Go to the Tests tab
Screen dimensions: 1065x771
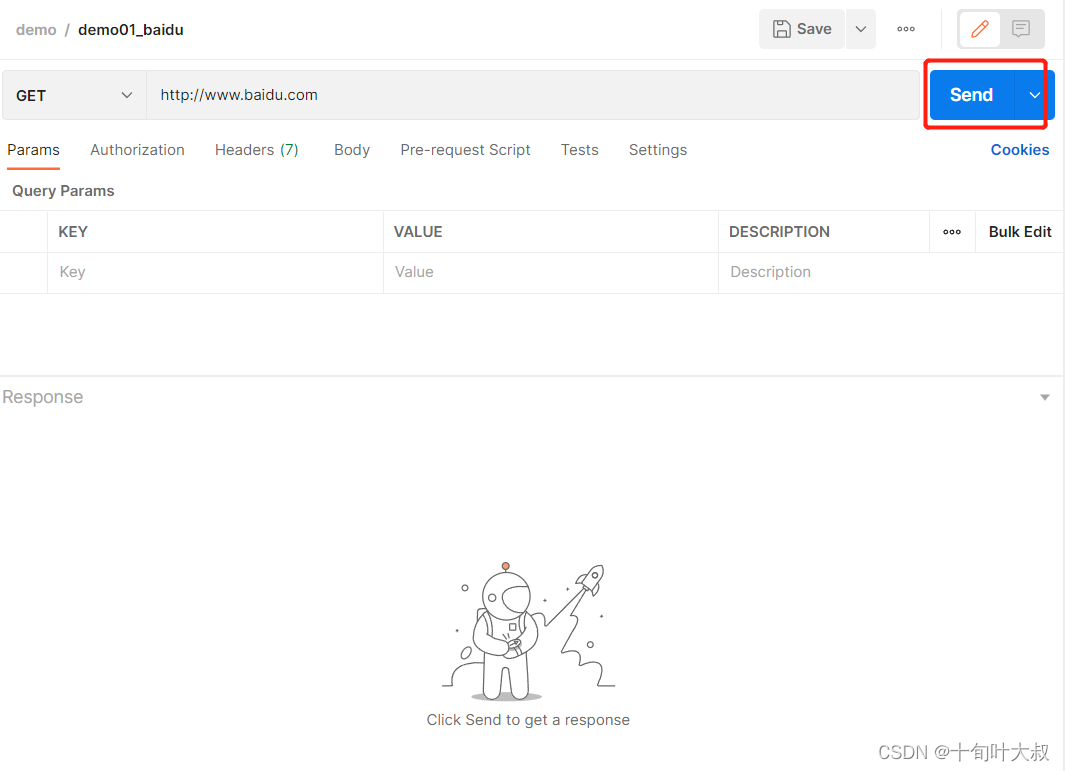(x=579, y=150)
